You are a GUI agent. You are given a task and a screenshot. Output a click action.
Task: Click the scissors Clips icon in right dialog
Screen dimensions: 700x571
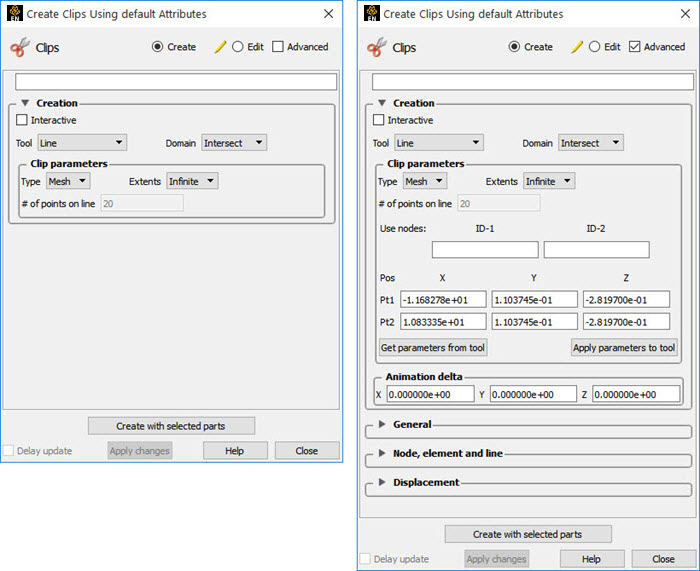coord(376,47)
